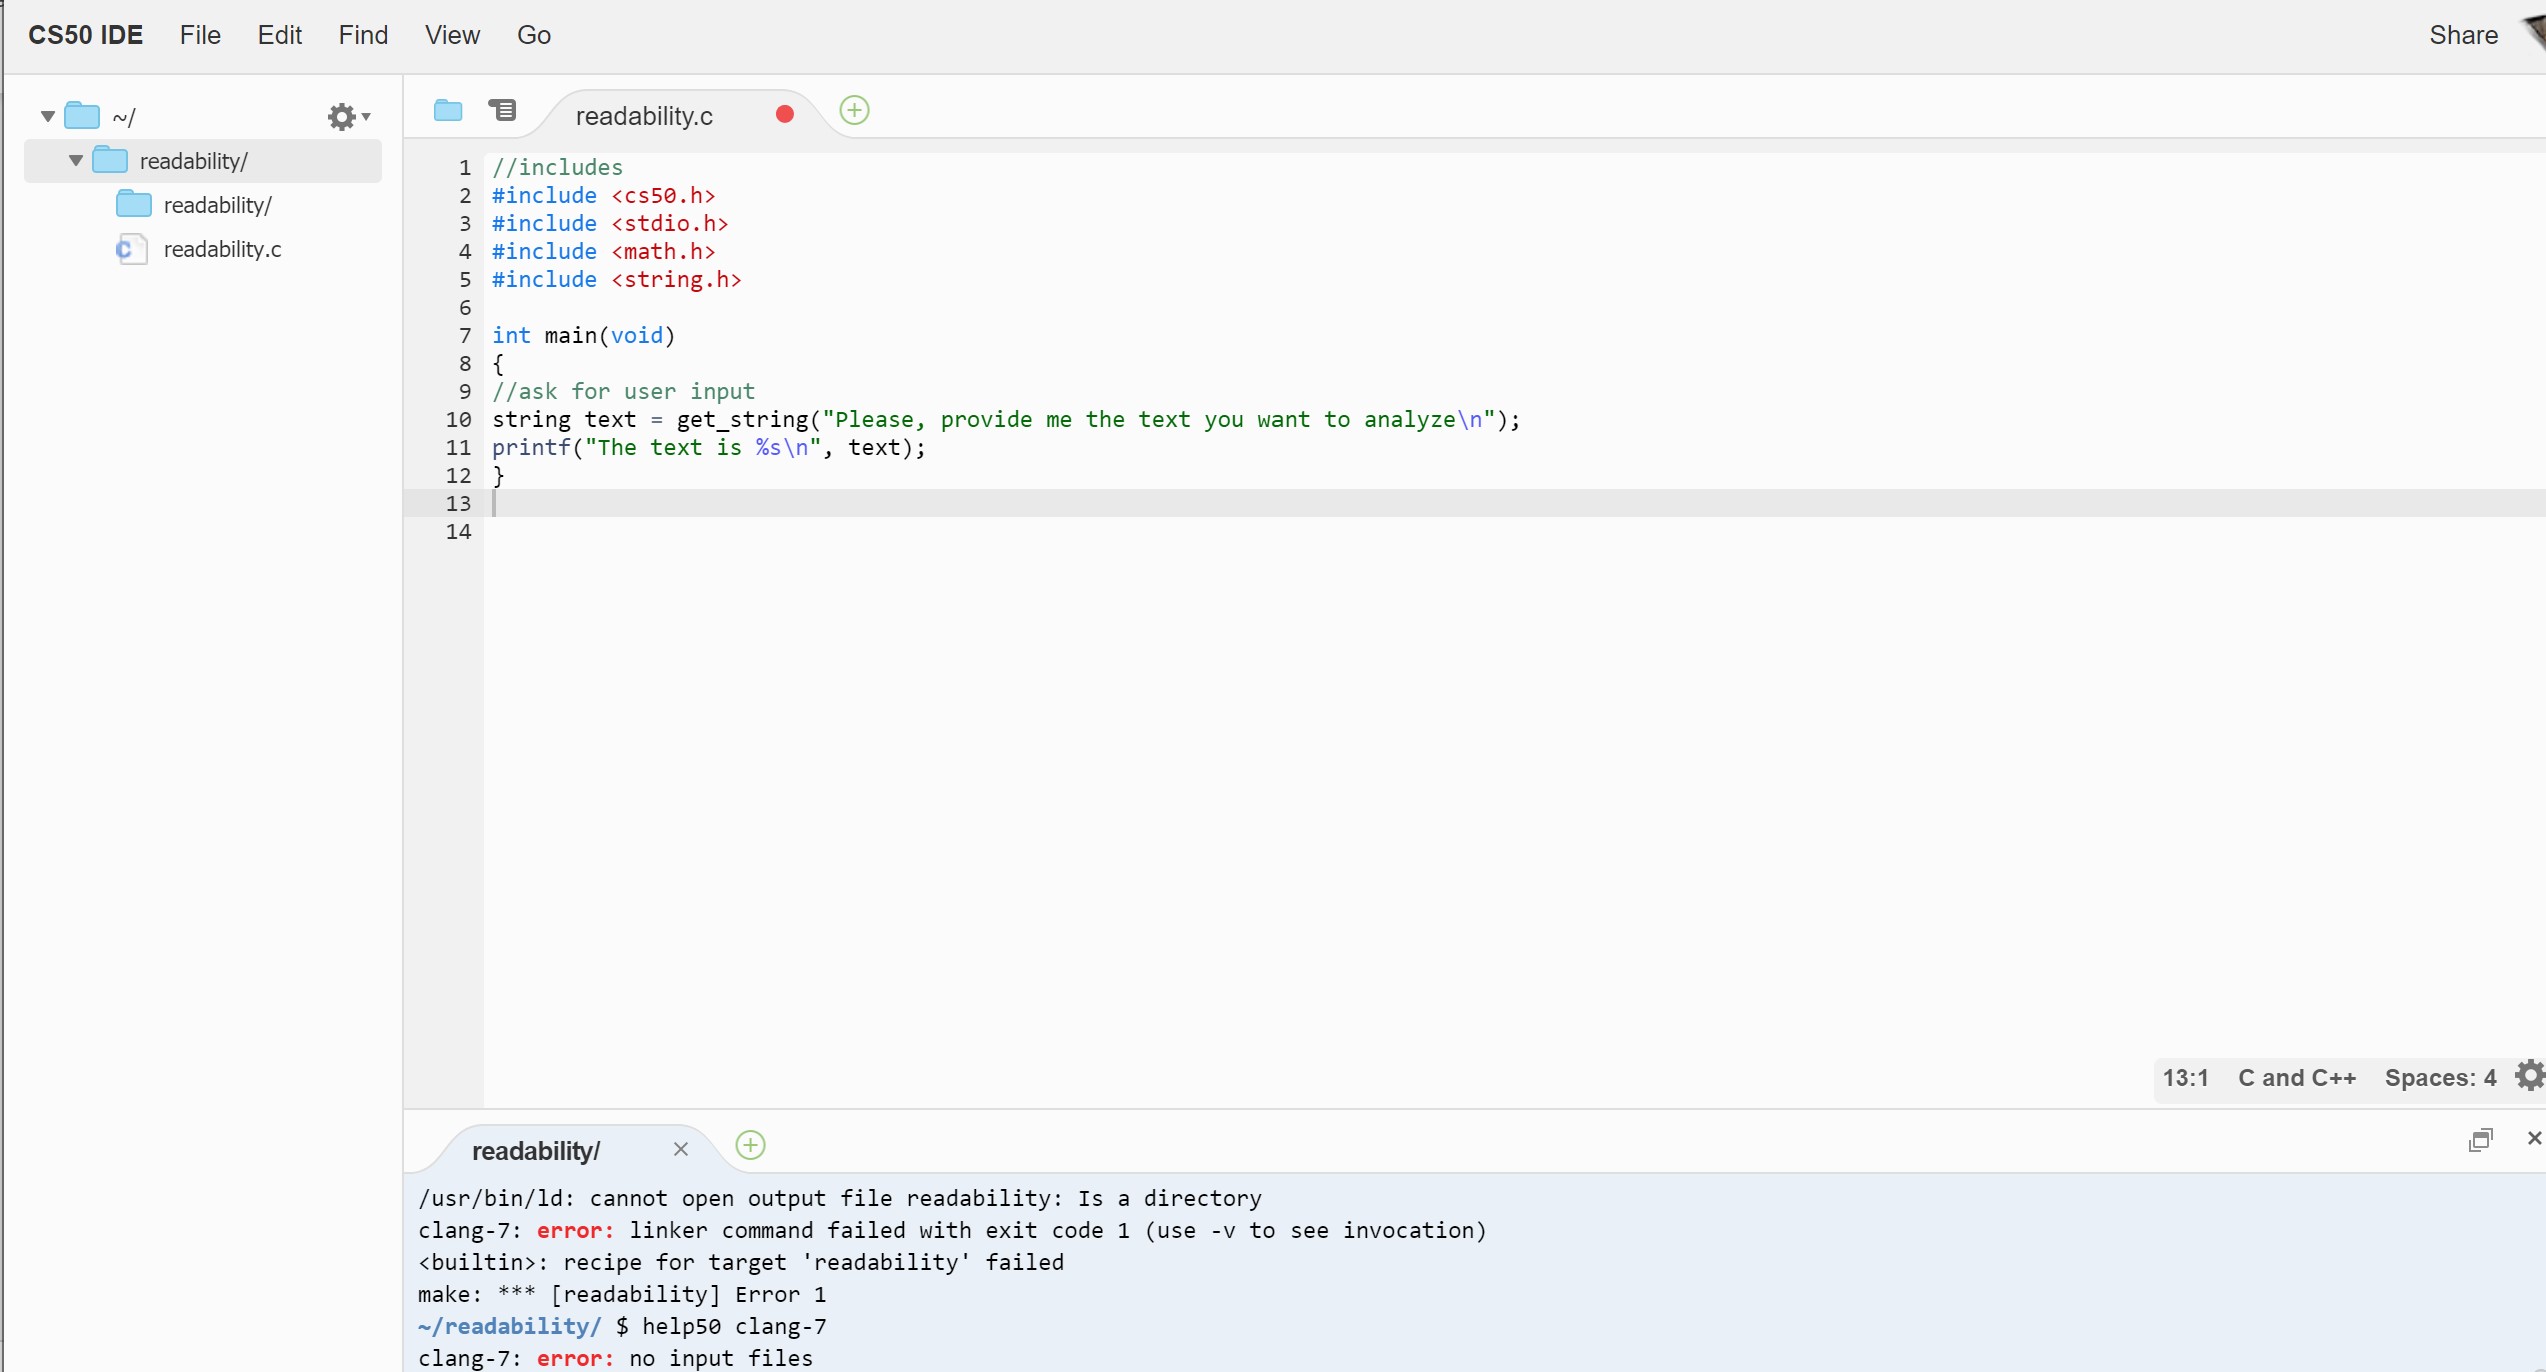Click the 'no input files' error line
Image resolution: width=2546 pixels, height=1372 pixels.
click(615, 1358)
